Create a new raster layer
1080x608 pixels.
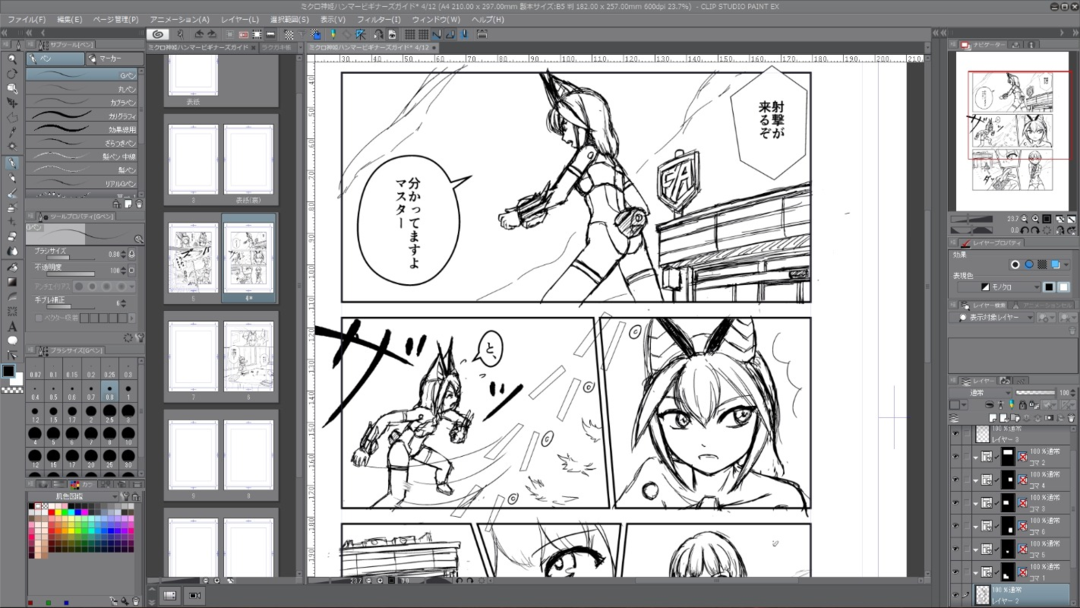click(993, 418)
